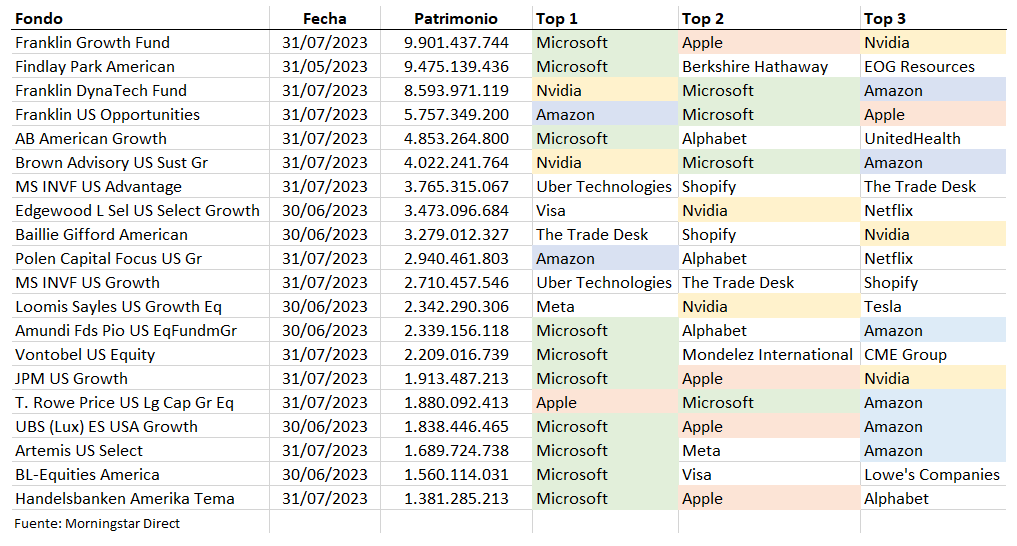Select the green Microsoft cell for BL-Equities America
This screenshot has width=1017, height=546.
pos(572,474)
